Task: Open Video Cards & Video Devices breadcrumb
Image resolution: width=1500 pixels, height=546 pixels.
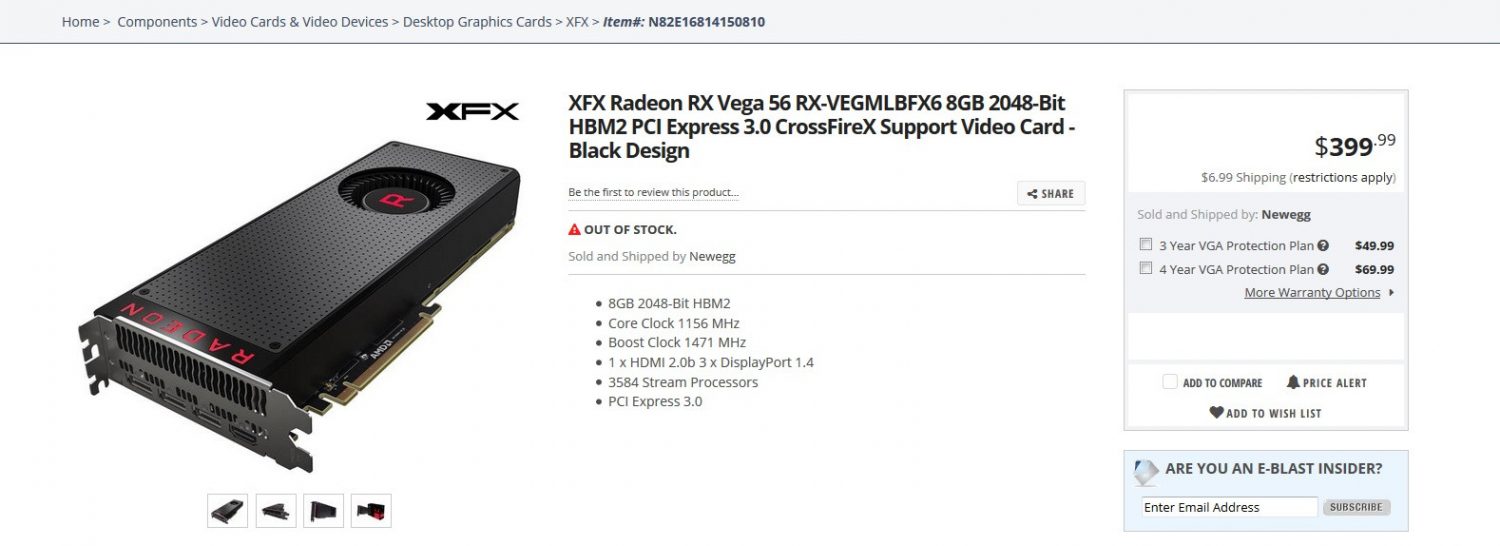Action: pyautogui.click(x=300, y=21)
